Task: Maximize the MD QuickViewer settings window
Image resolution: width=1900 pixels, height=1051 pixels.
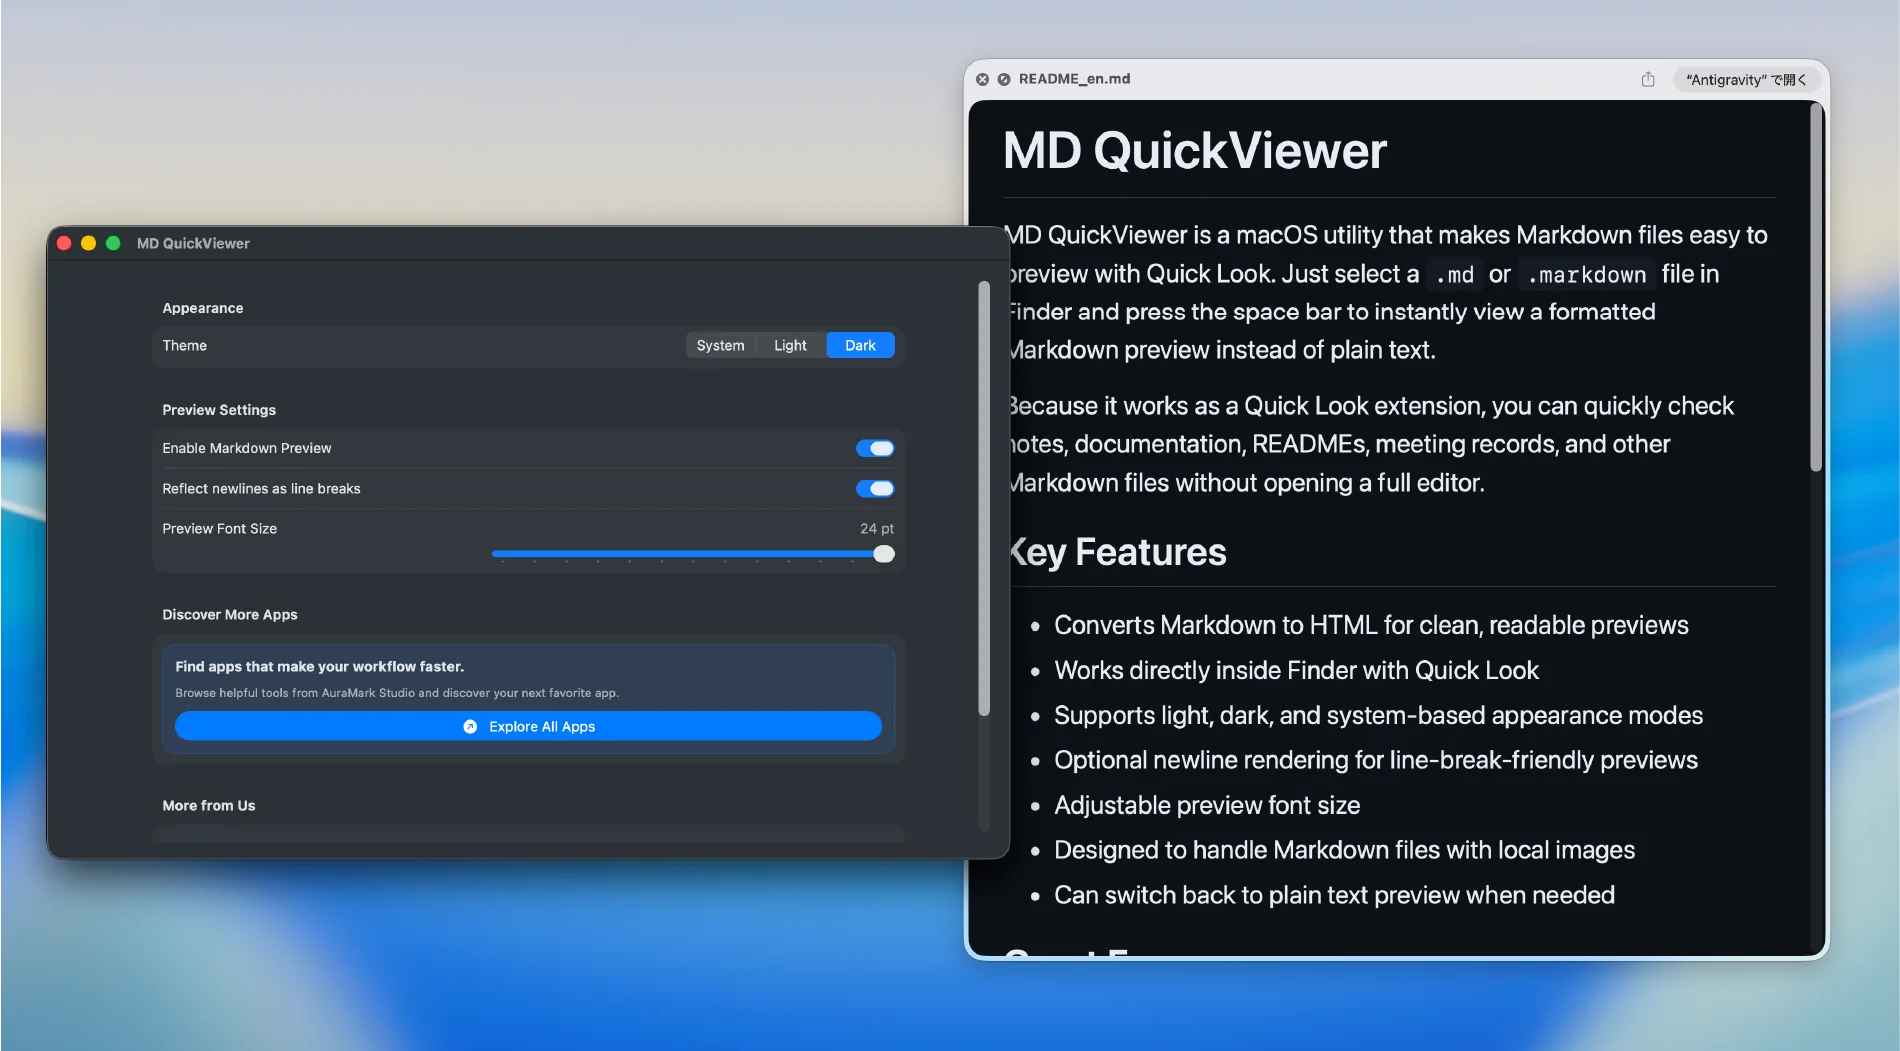Action: point(113,243)
